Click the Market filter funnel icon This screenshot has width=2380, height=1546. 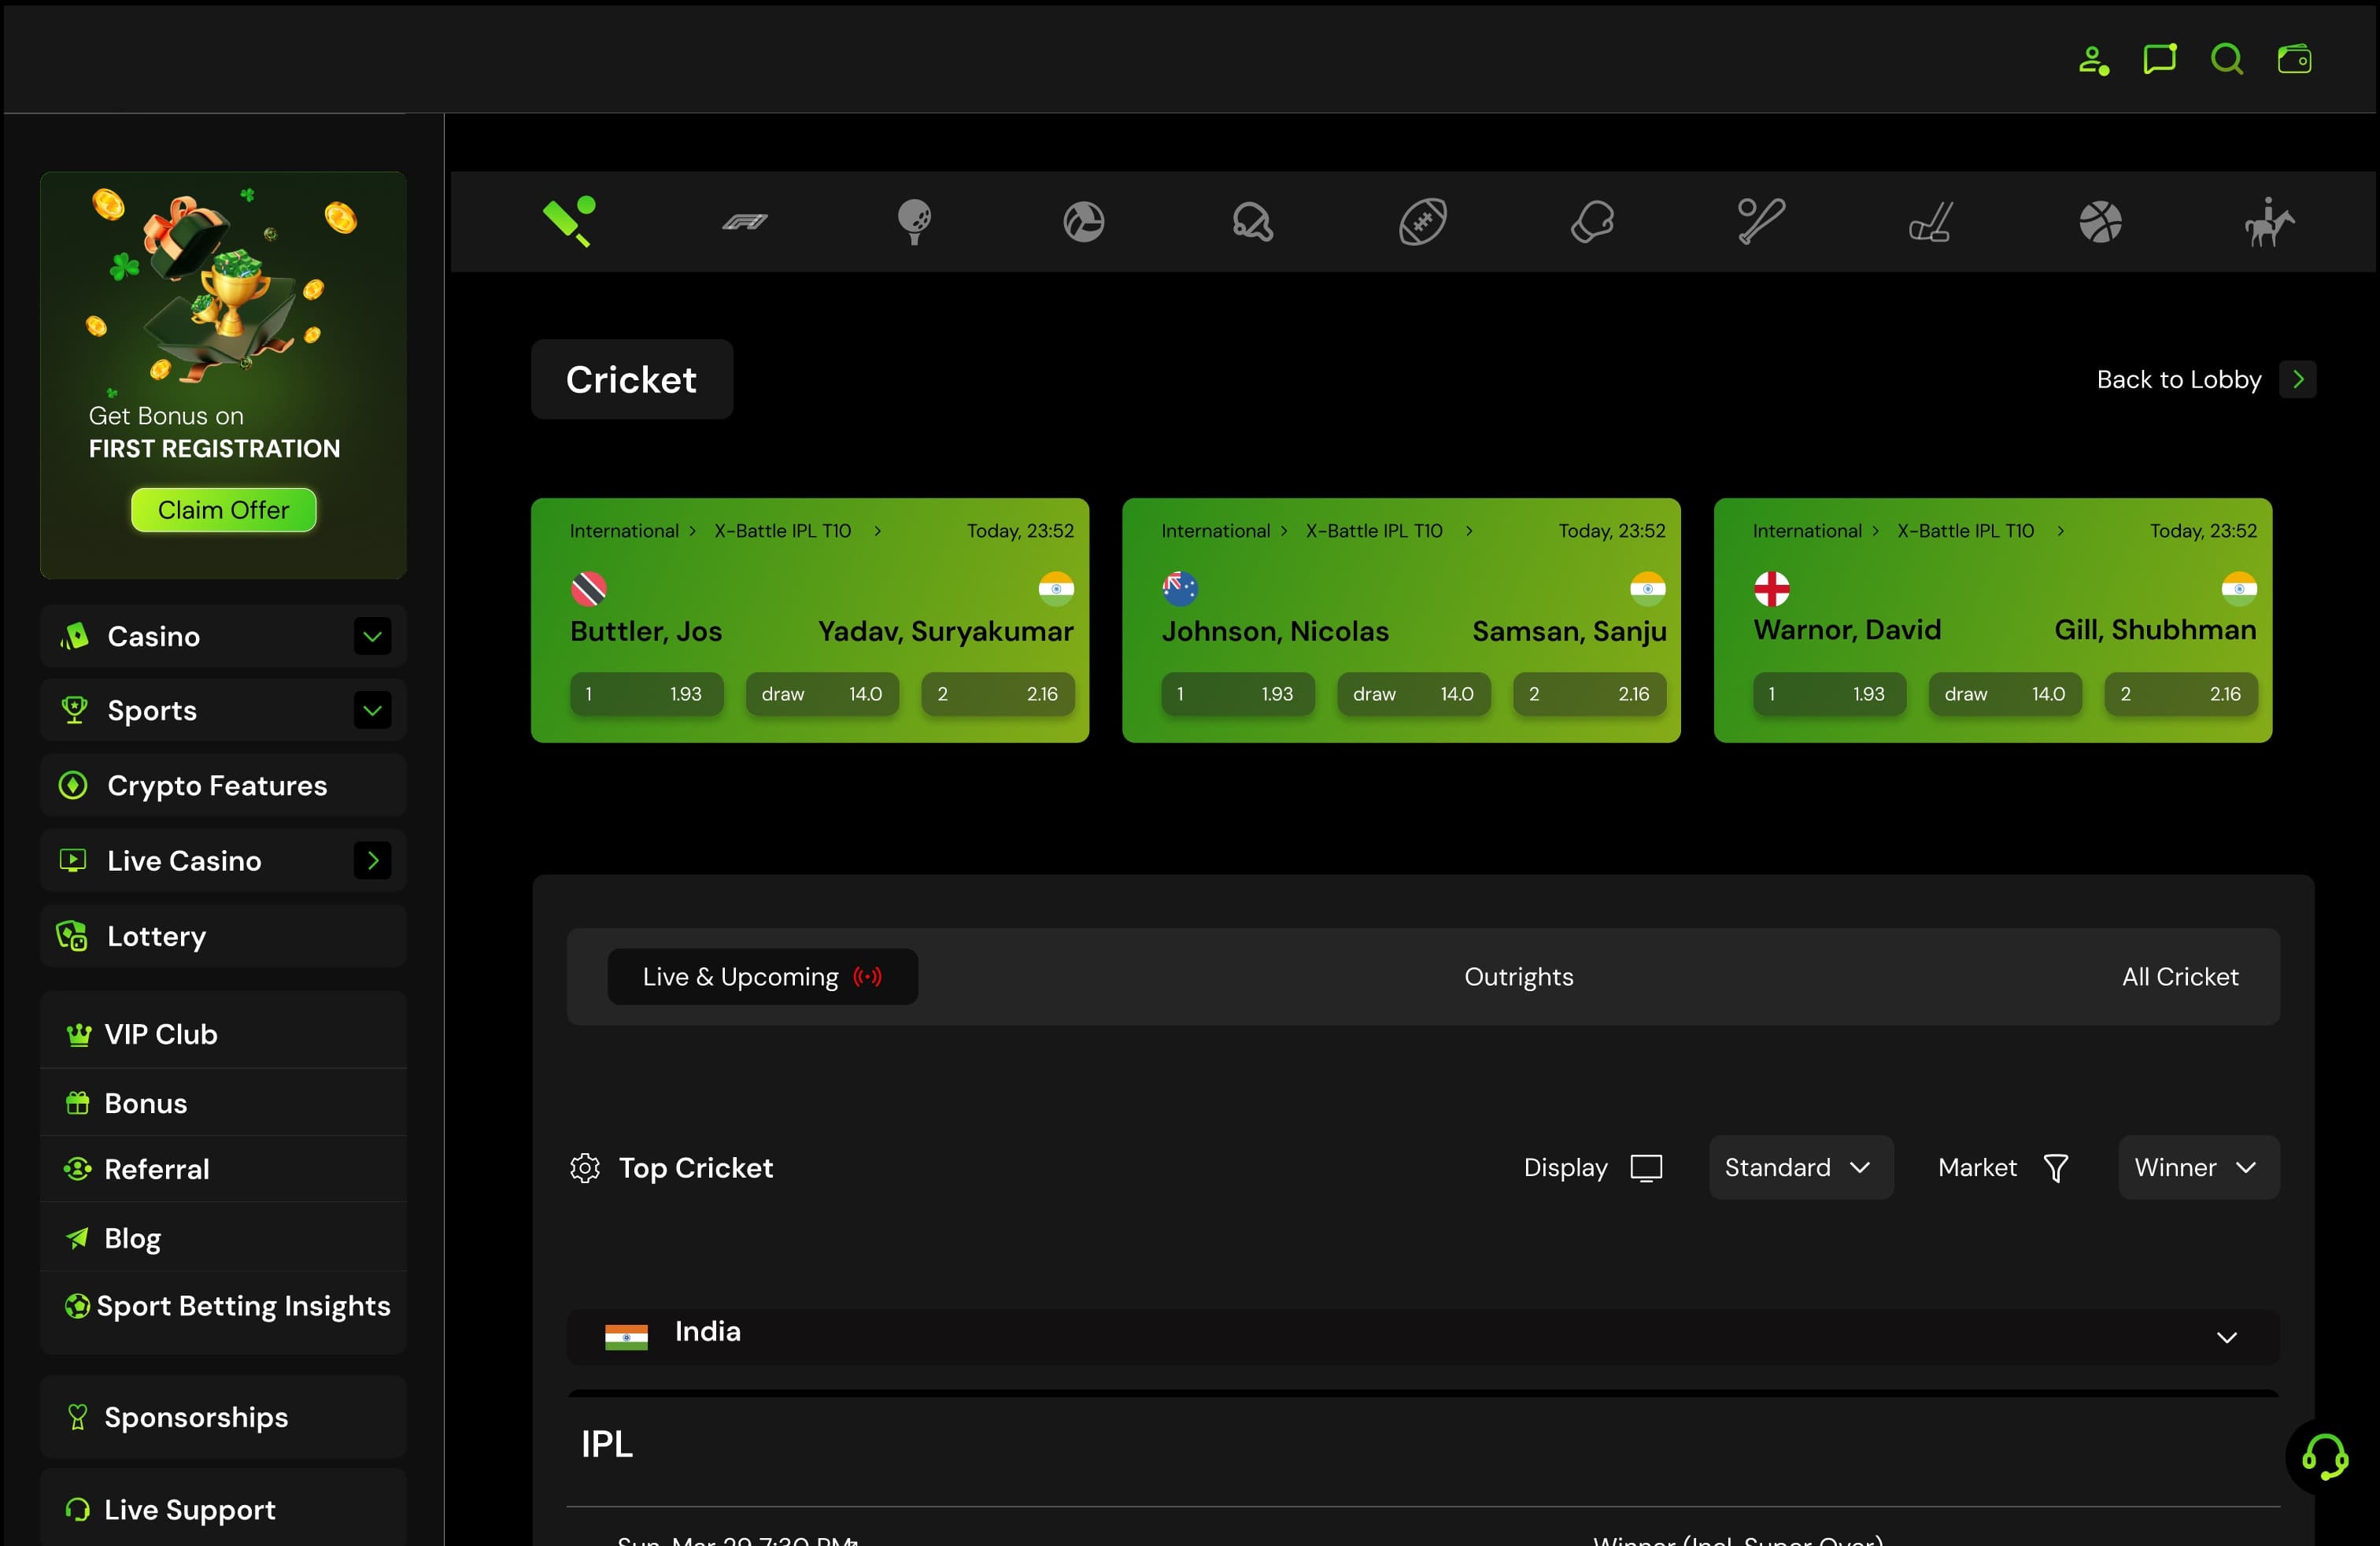click(2056, 1167)
